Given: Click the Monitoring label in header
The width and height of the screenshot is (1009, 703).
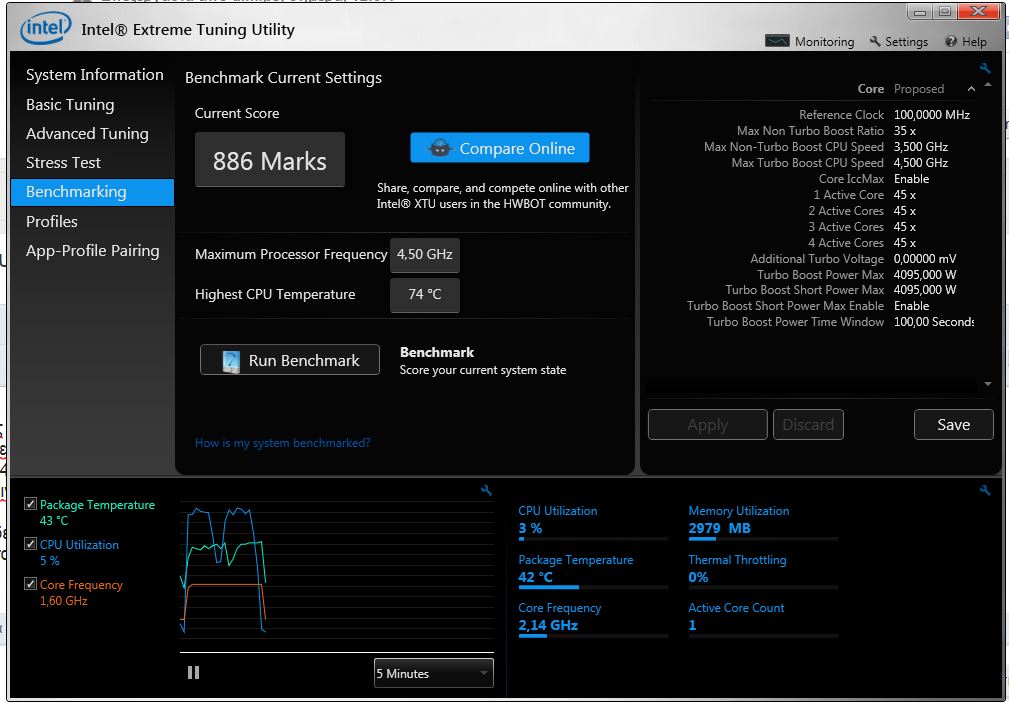Looking at the screenshot, I should [x=824, y=42].
